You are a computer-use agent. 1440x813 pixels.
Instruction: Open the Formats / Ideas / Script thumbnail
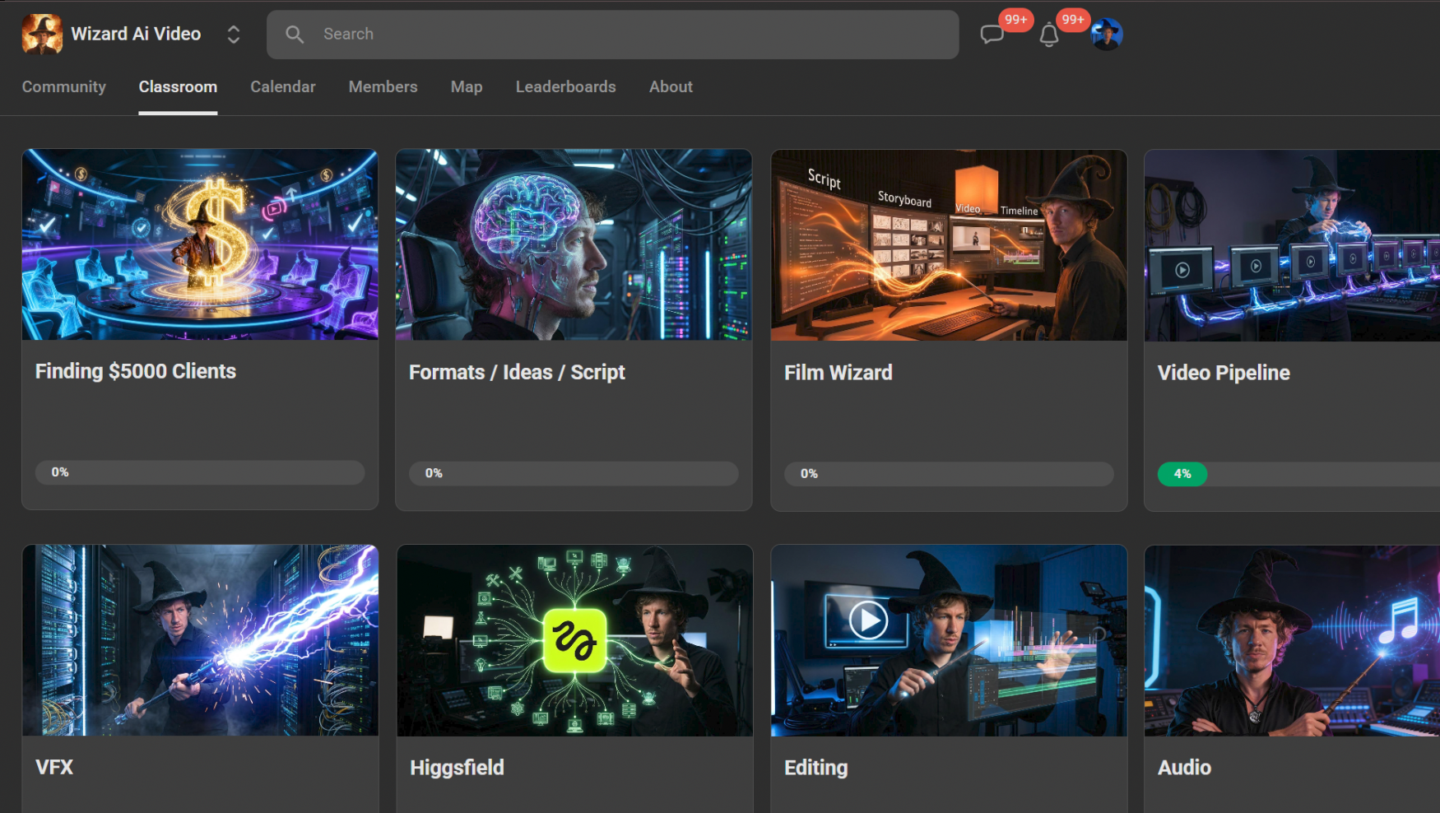(574, 245)
